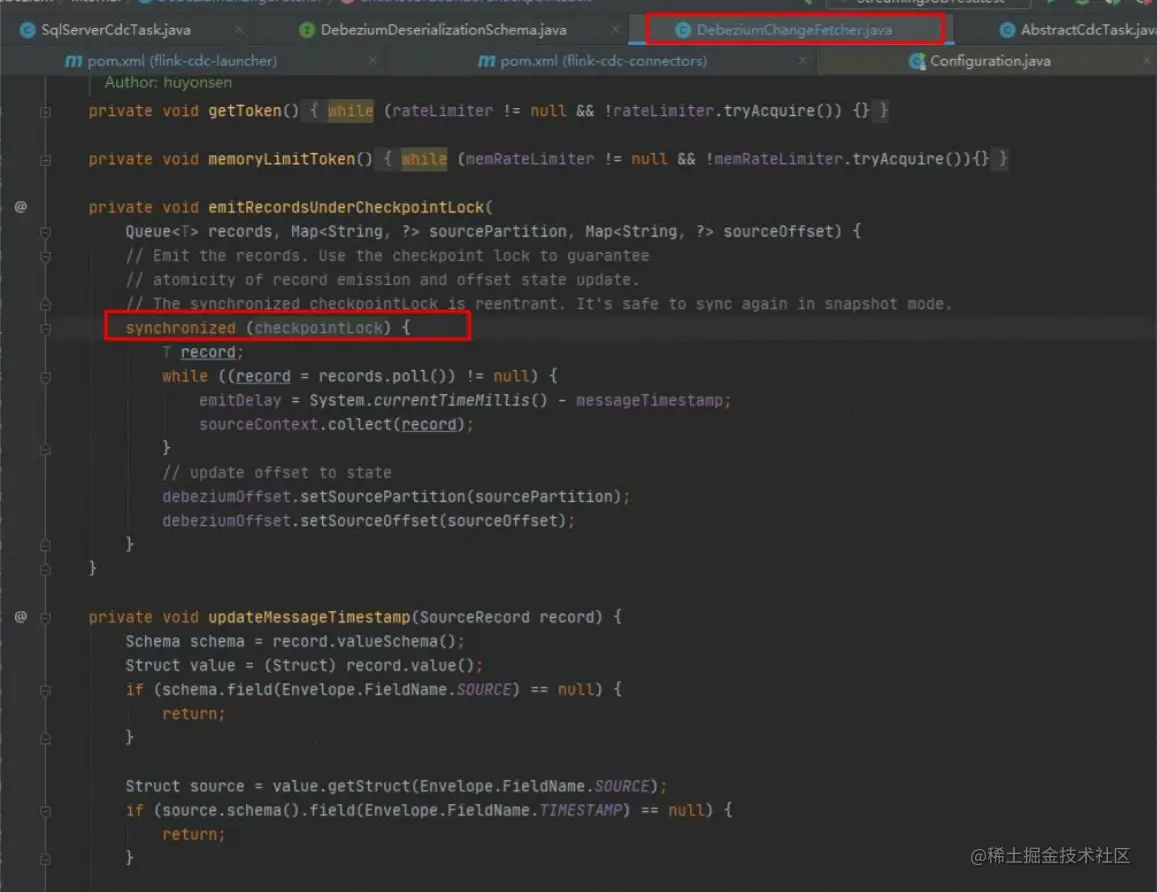Viewport: 1157px width, 892px height.
Task: Collapse the comment block starting '// Emit the records'
Action: [45, 256]
